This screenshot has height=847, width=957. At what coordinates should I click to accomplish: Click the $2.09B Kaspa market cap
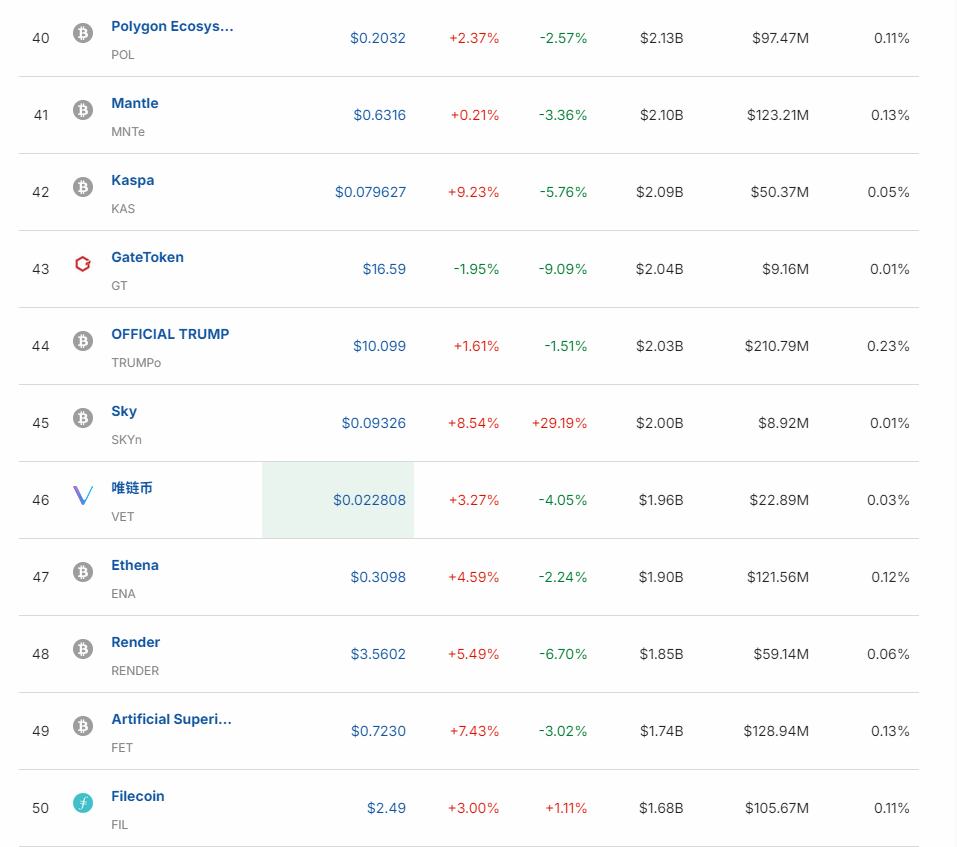point(660,192)
